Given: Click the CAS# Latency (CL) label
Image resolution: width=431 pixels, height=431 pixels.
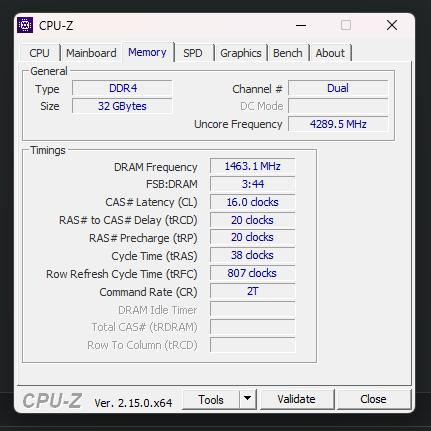Looking at the screenshot, I should point(151,202).
